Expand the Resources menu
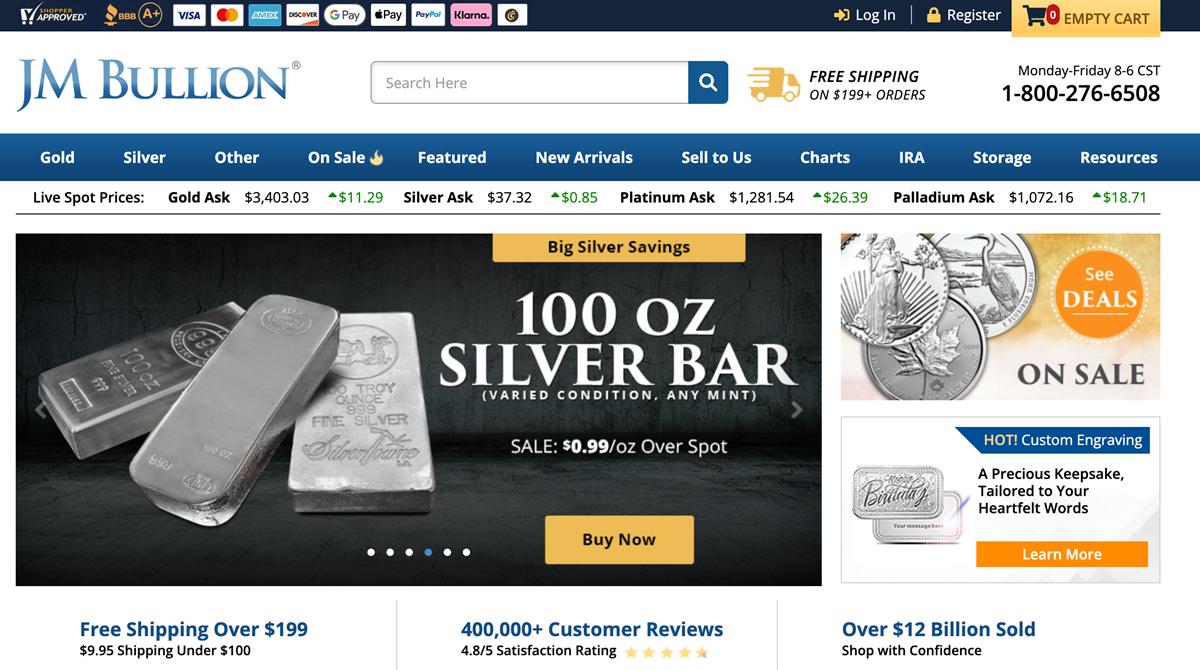Image resolution: width=1200 pixels, height=670 pixels. pyautogui.click(x=1118, y=157)
